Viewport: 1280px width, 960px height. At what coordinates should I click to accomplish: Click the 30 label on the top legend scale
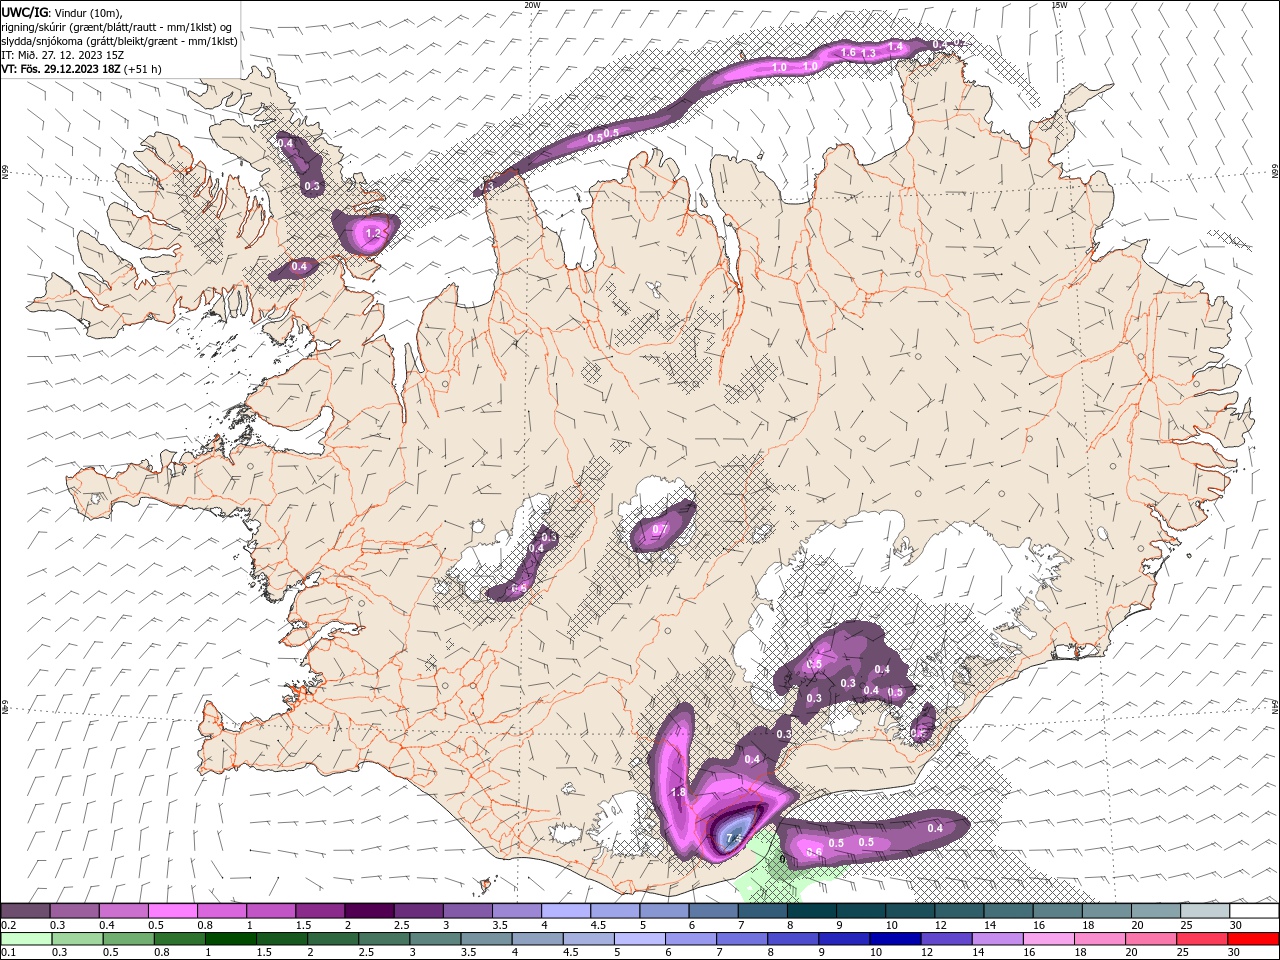(1235, 925)
